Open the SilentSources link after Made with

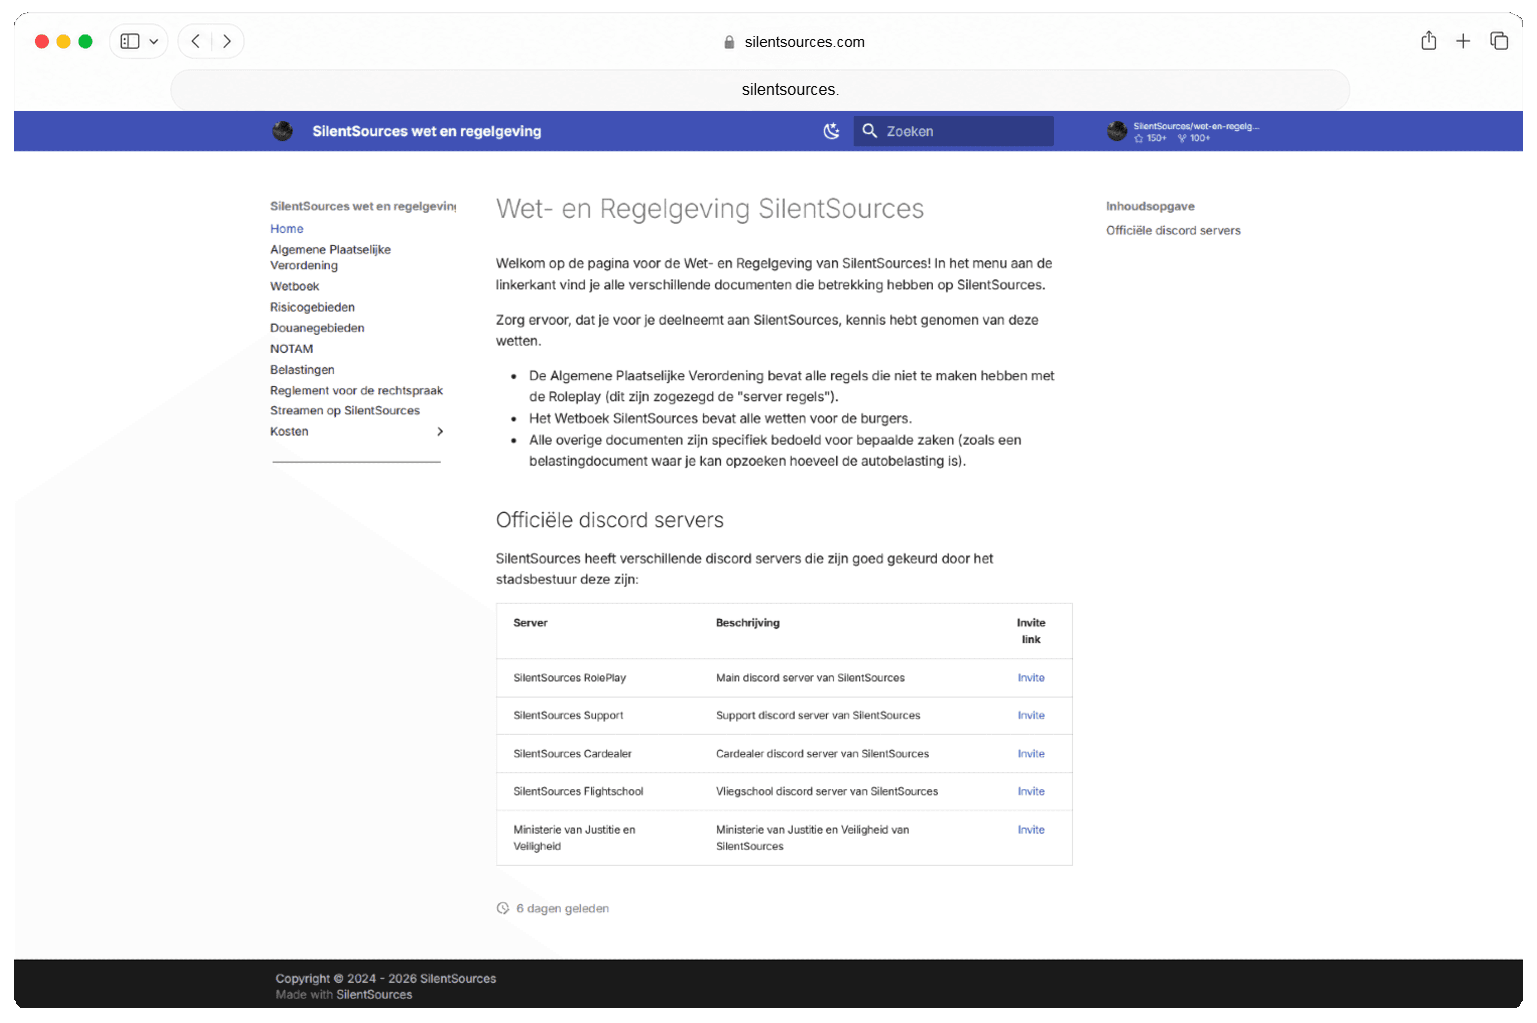pos(374,995)
